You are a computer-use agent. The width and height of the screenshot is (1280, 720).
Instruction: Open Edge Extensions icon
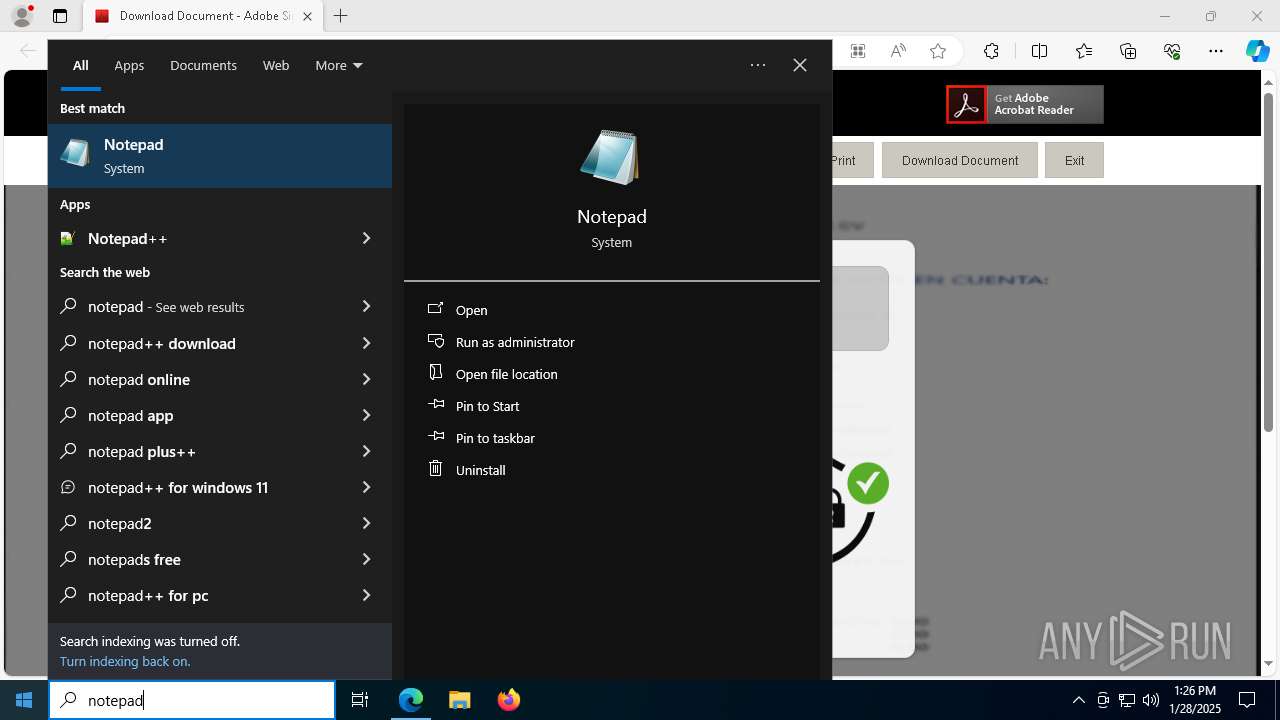[x=991, y=51]
